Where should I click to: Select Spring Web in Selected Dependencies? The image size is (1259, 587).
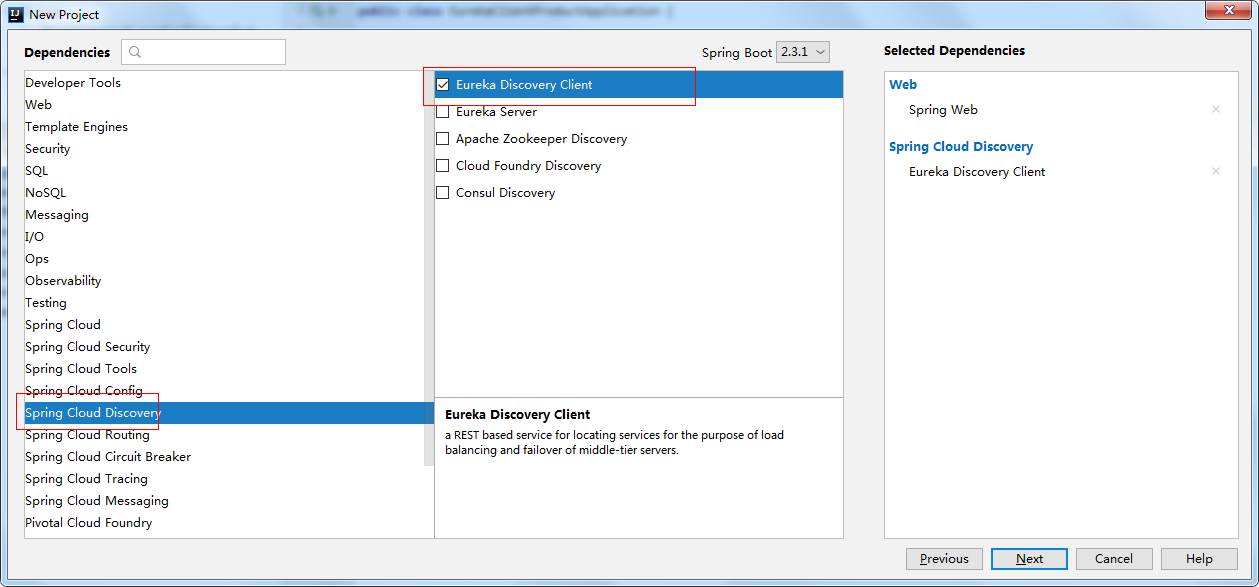943,110
